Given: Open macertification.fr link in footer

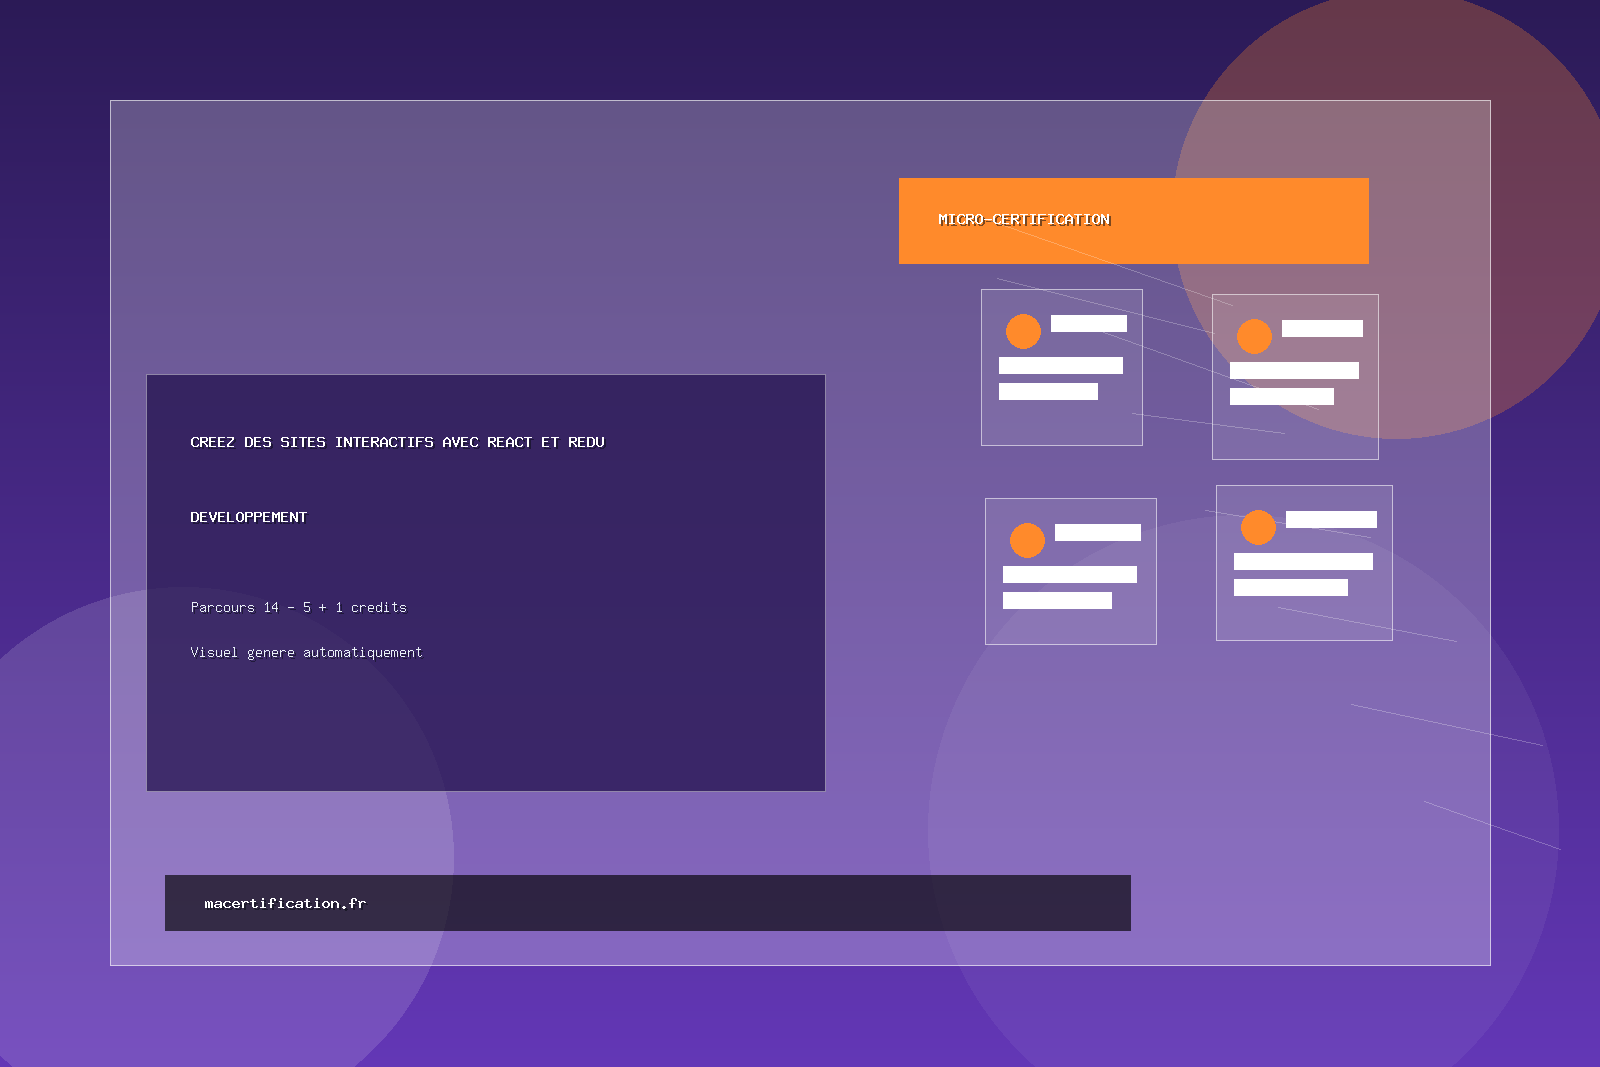Looking at the screenshot, I should 285,903.
